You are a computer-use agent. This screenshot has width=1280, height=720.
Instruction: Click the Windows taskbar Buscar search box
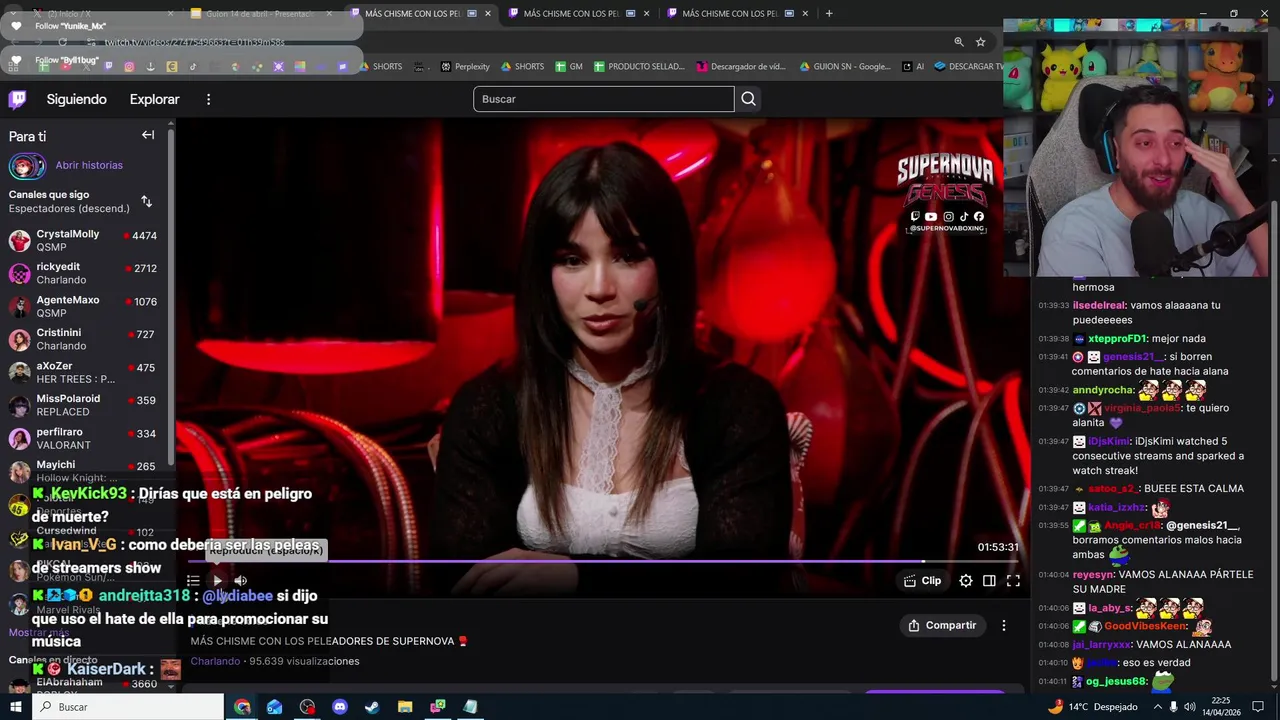(128, 707)
